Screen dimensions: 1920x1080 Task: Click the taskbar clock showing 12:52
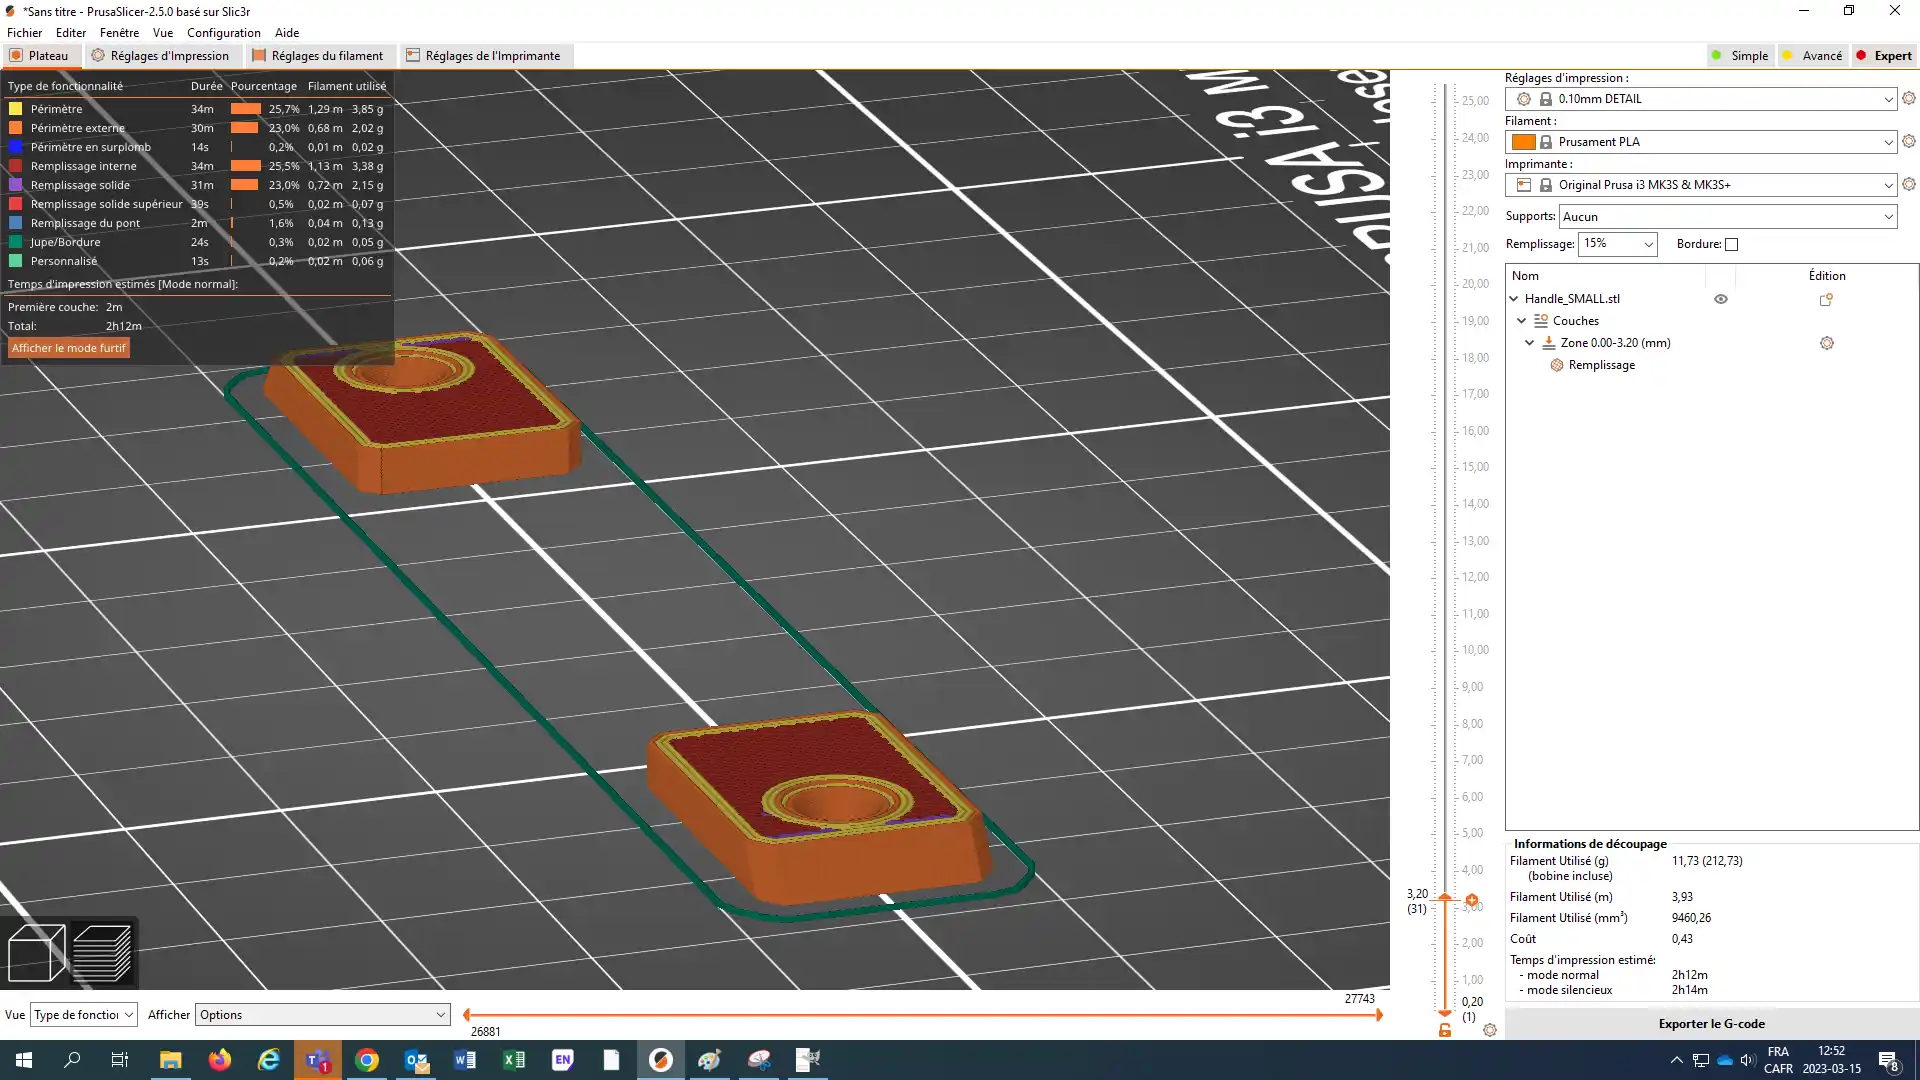(1831, 1060)
